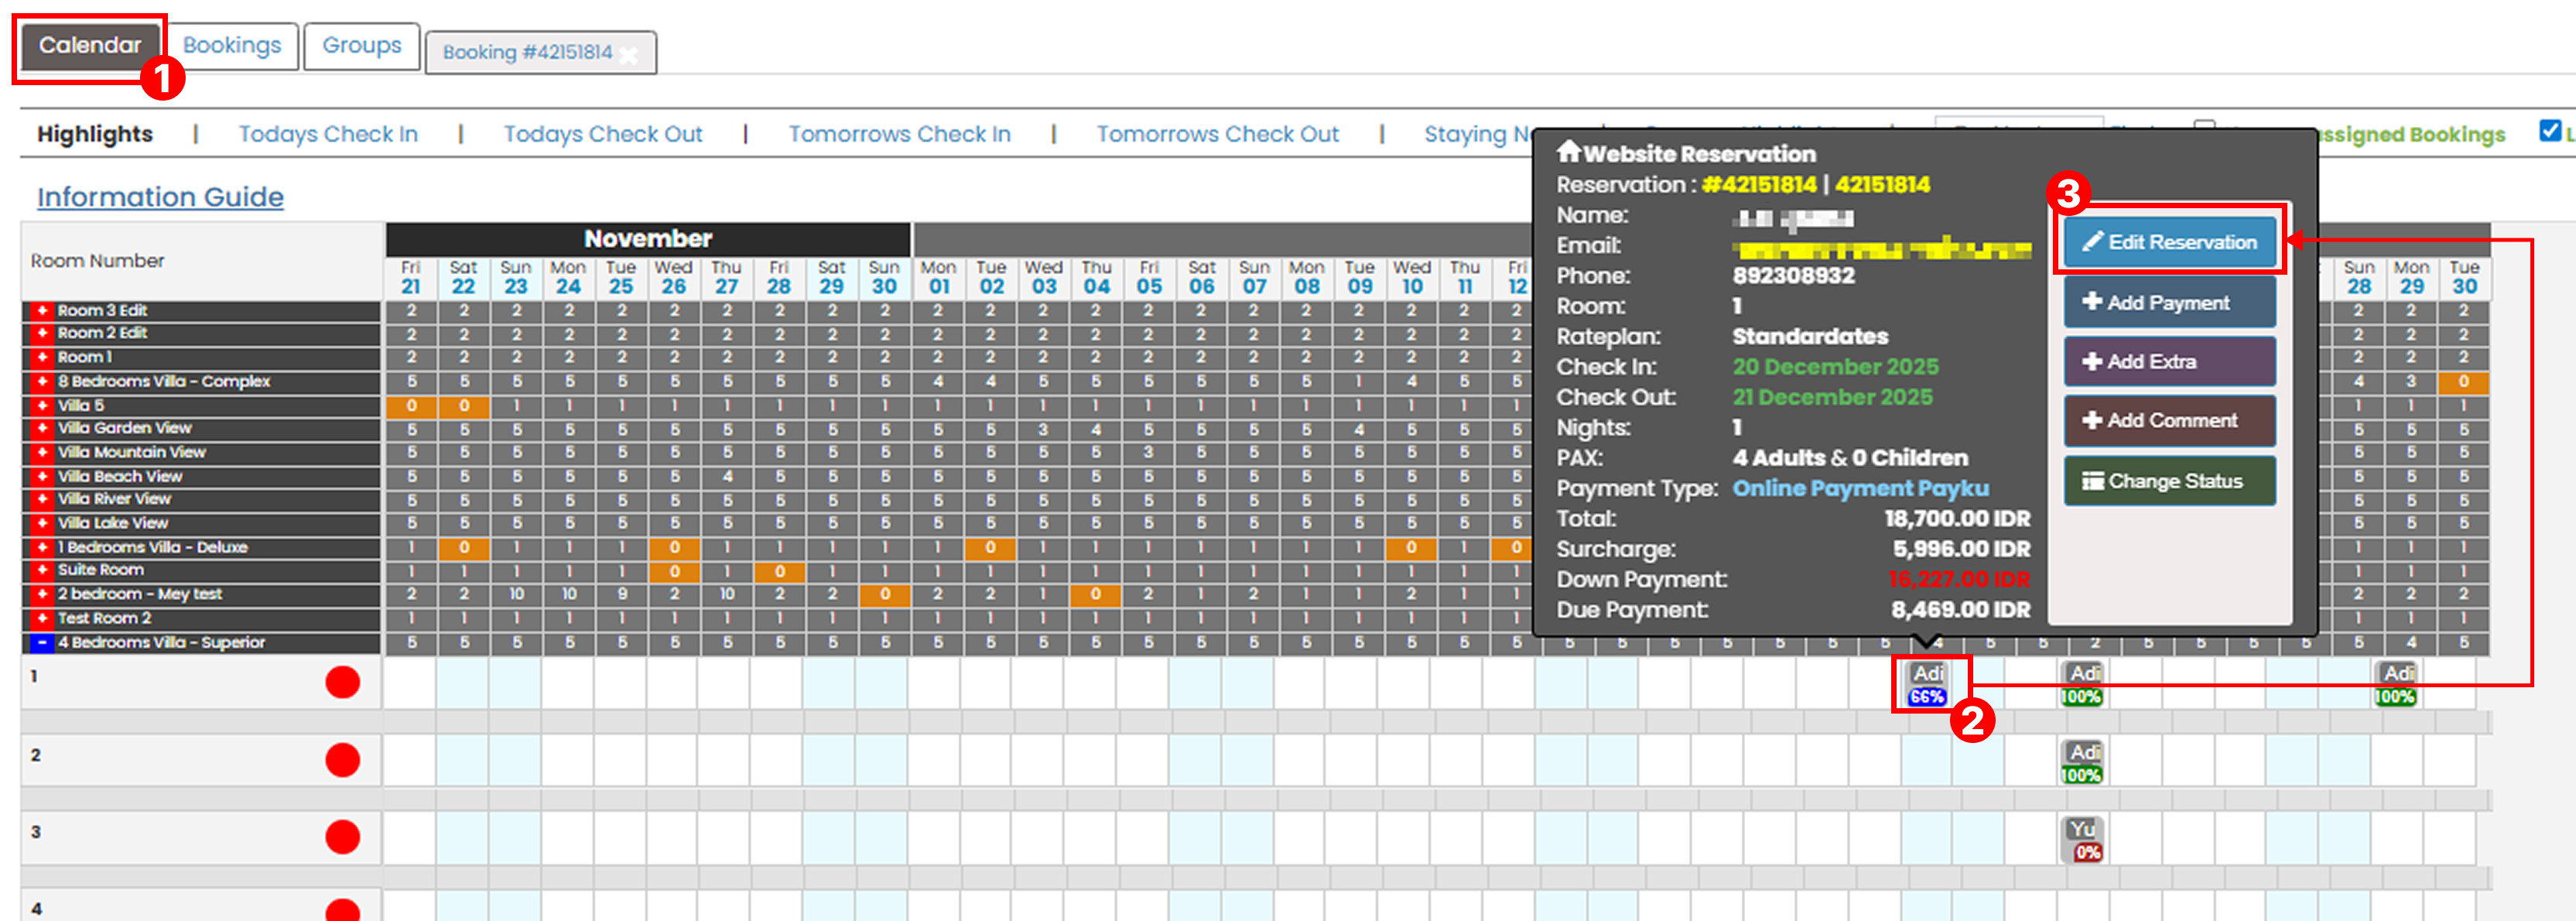The height and width of the screenshot is (921, 2576).
Task: Click Suite Room orange 0 cell on Wed 26
Action: click(674, 572)
